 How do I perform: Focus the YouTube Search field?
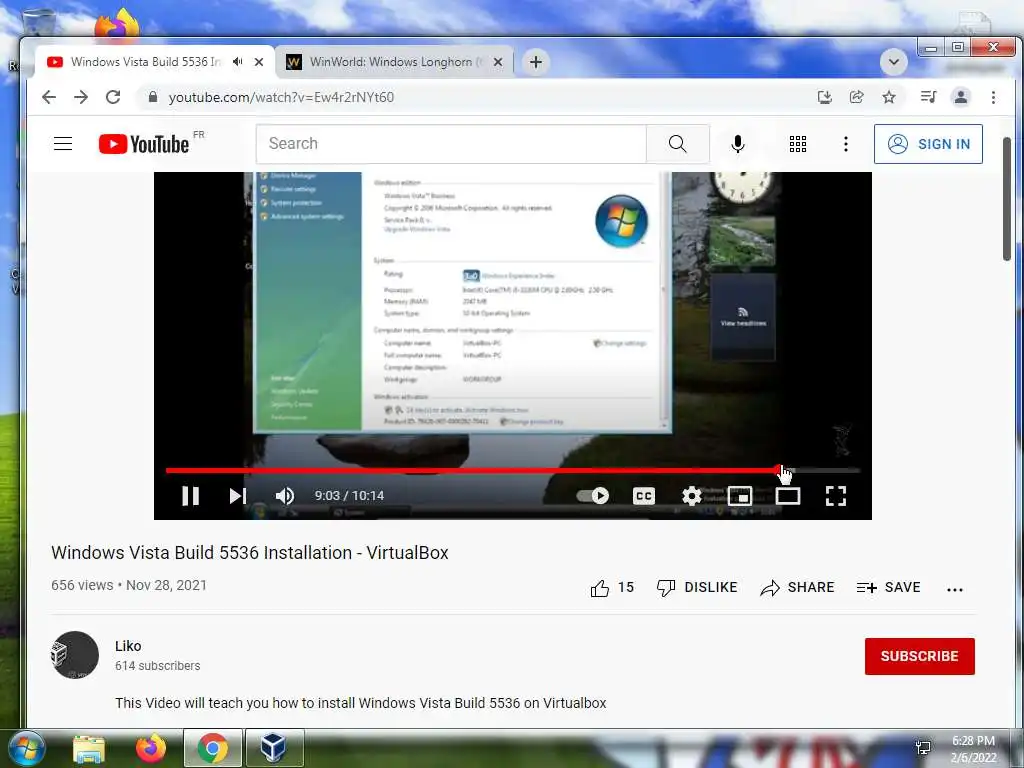coord(451,144)
